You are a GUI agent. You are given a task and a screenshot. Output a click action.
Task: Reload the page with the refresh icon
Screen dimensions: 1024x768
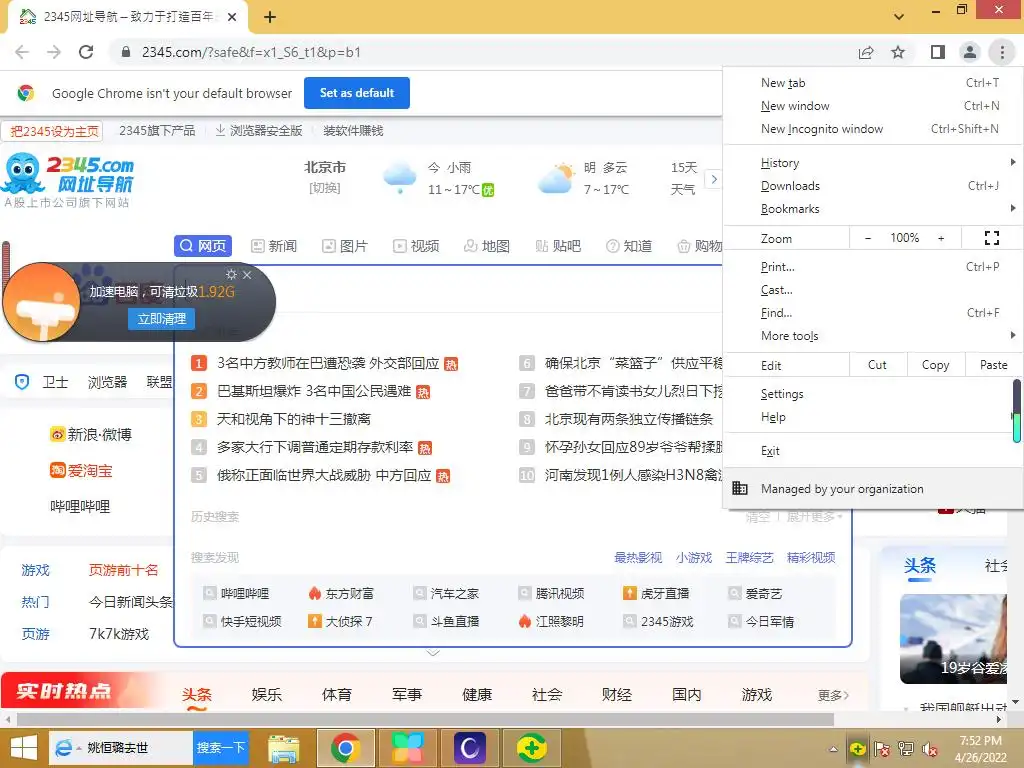86,52
